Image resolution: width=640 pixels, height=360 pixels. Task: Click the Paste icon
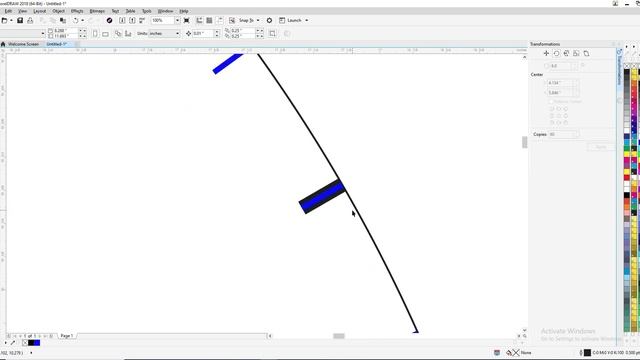click(63, 20)
